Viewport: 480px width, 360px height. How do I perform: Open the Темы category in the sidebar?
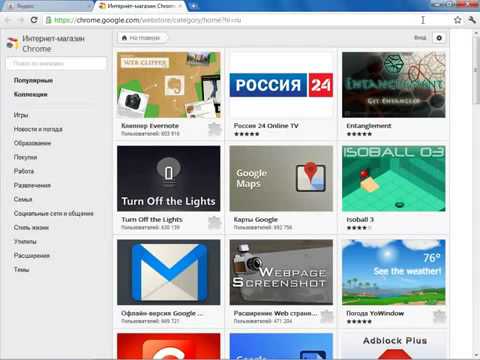[21, 269]
